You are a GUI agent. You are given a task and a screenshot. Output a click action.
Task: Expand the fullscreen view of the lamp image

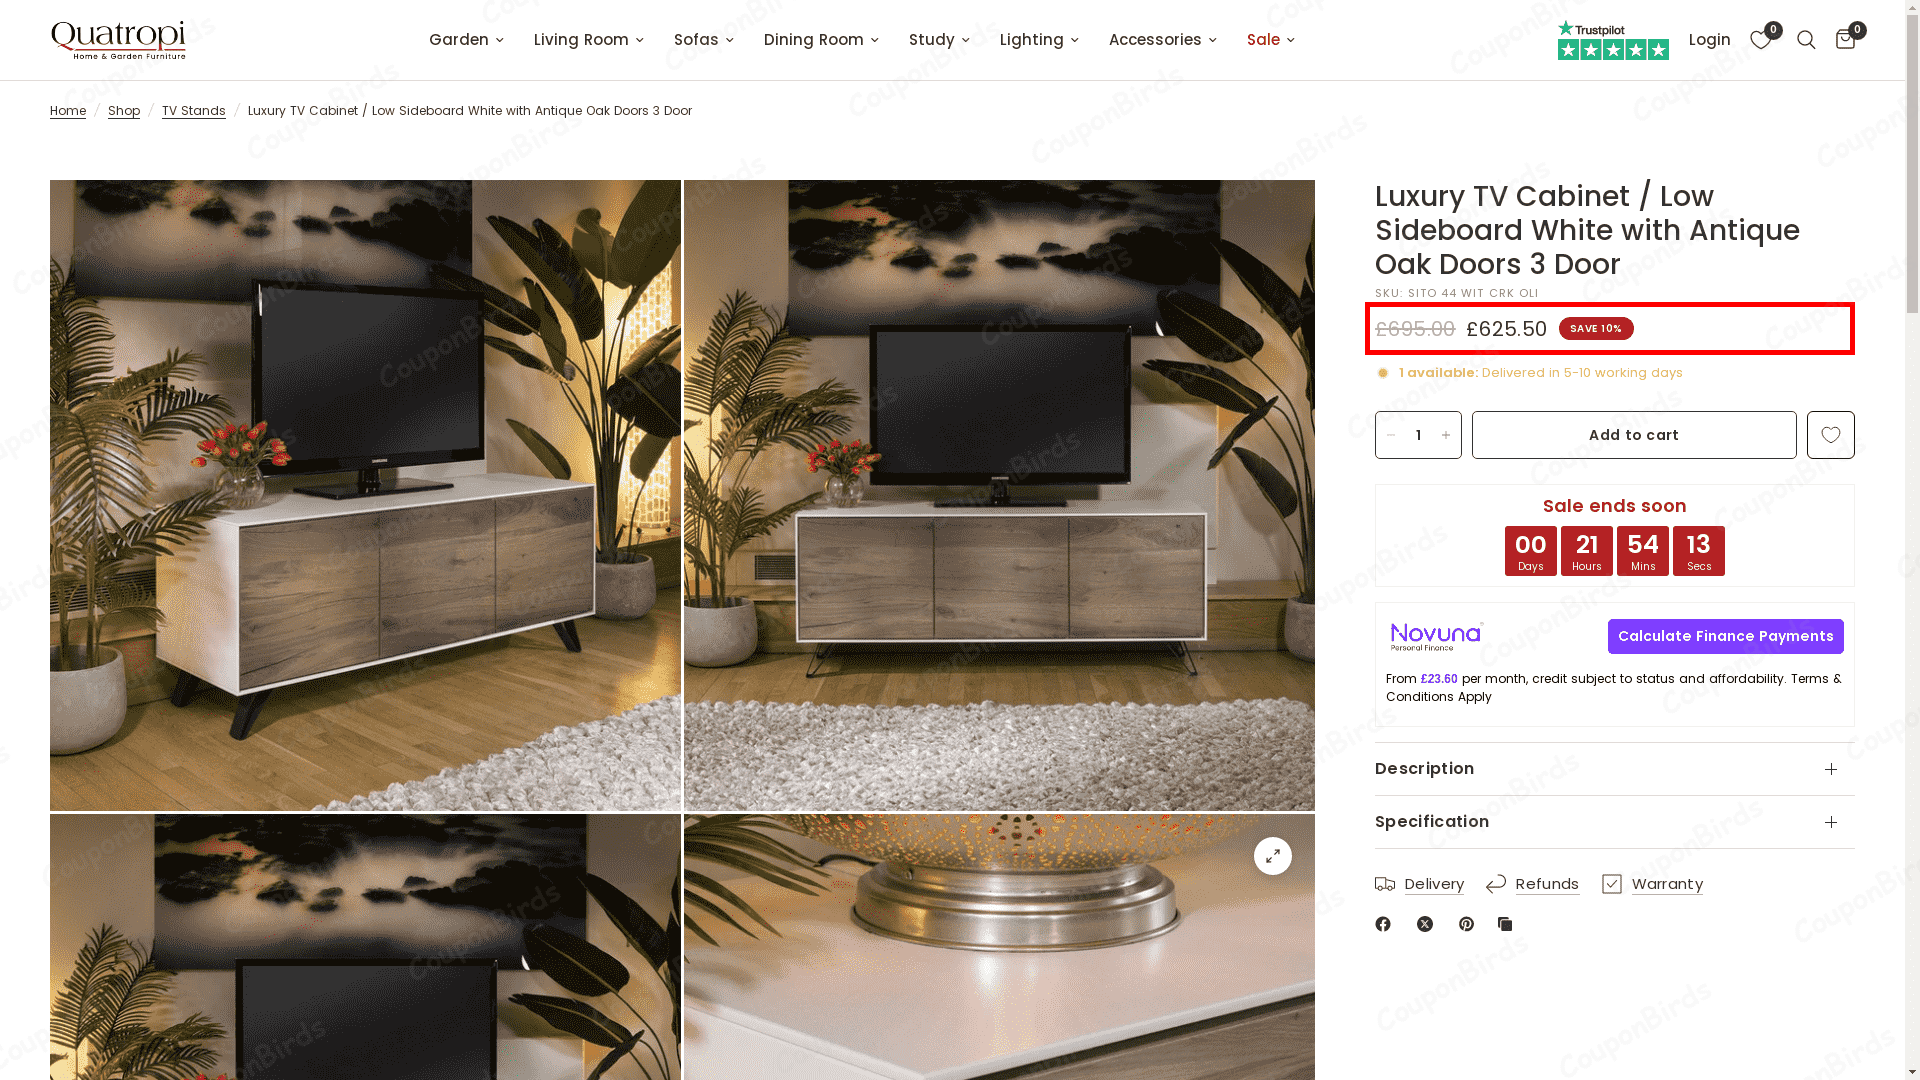1272,856
